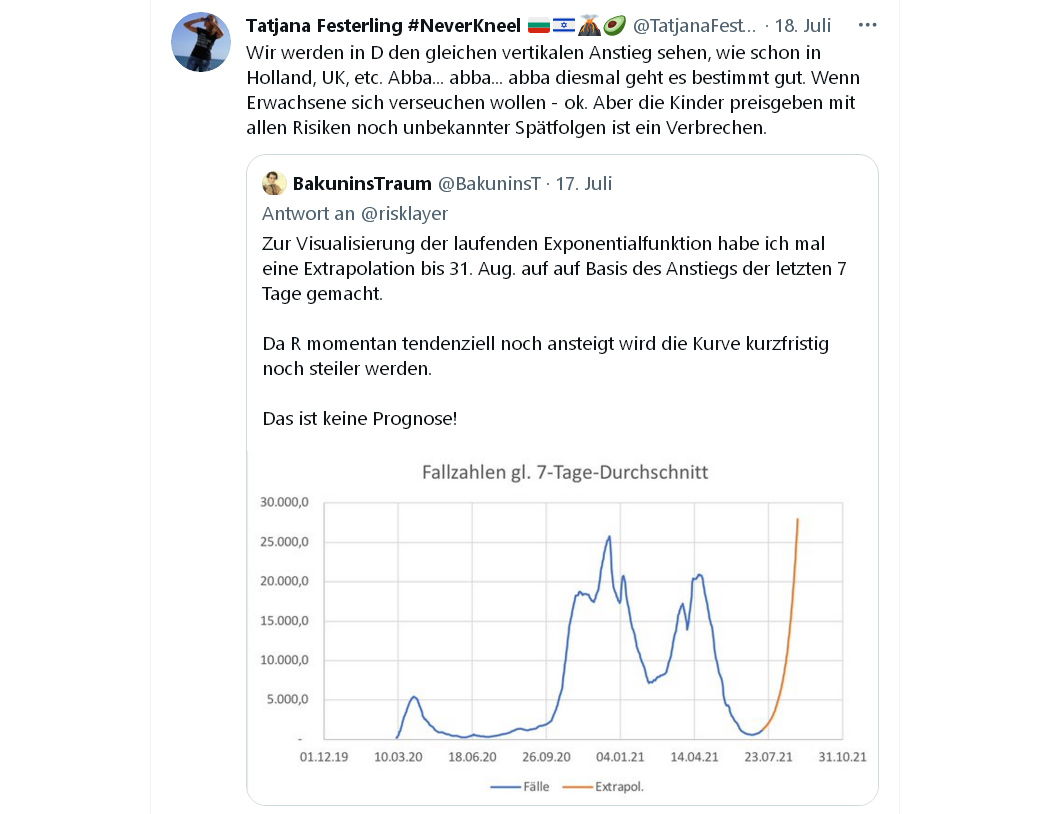
Task: Click the @BakuninsT handle
Action: (489, 183)
